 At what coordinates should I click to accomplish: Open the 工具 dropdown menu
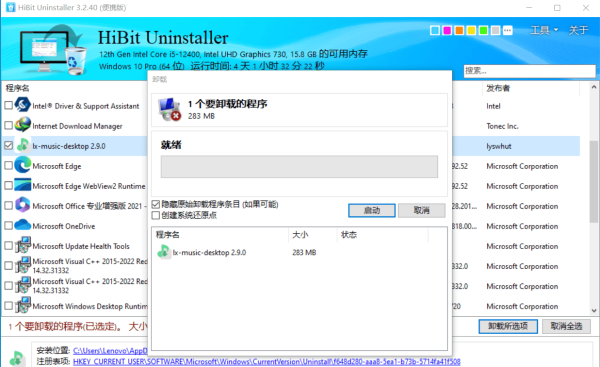click(544, 30)
